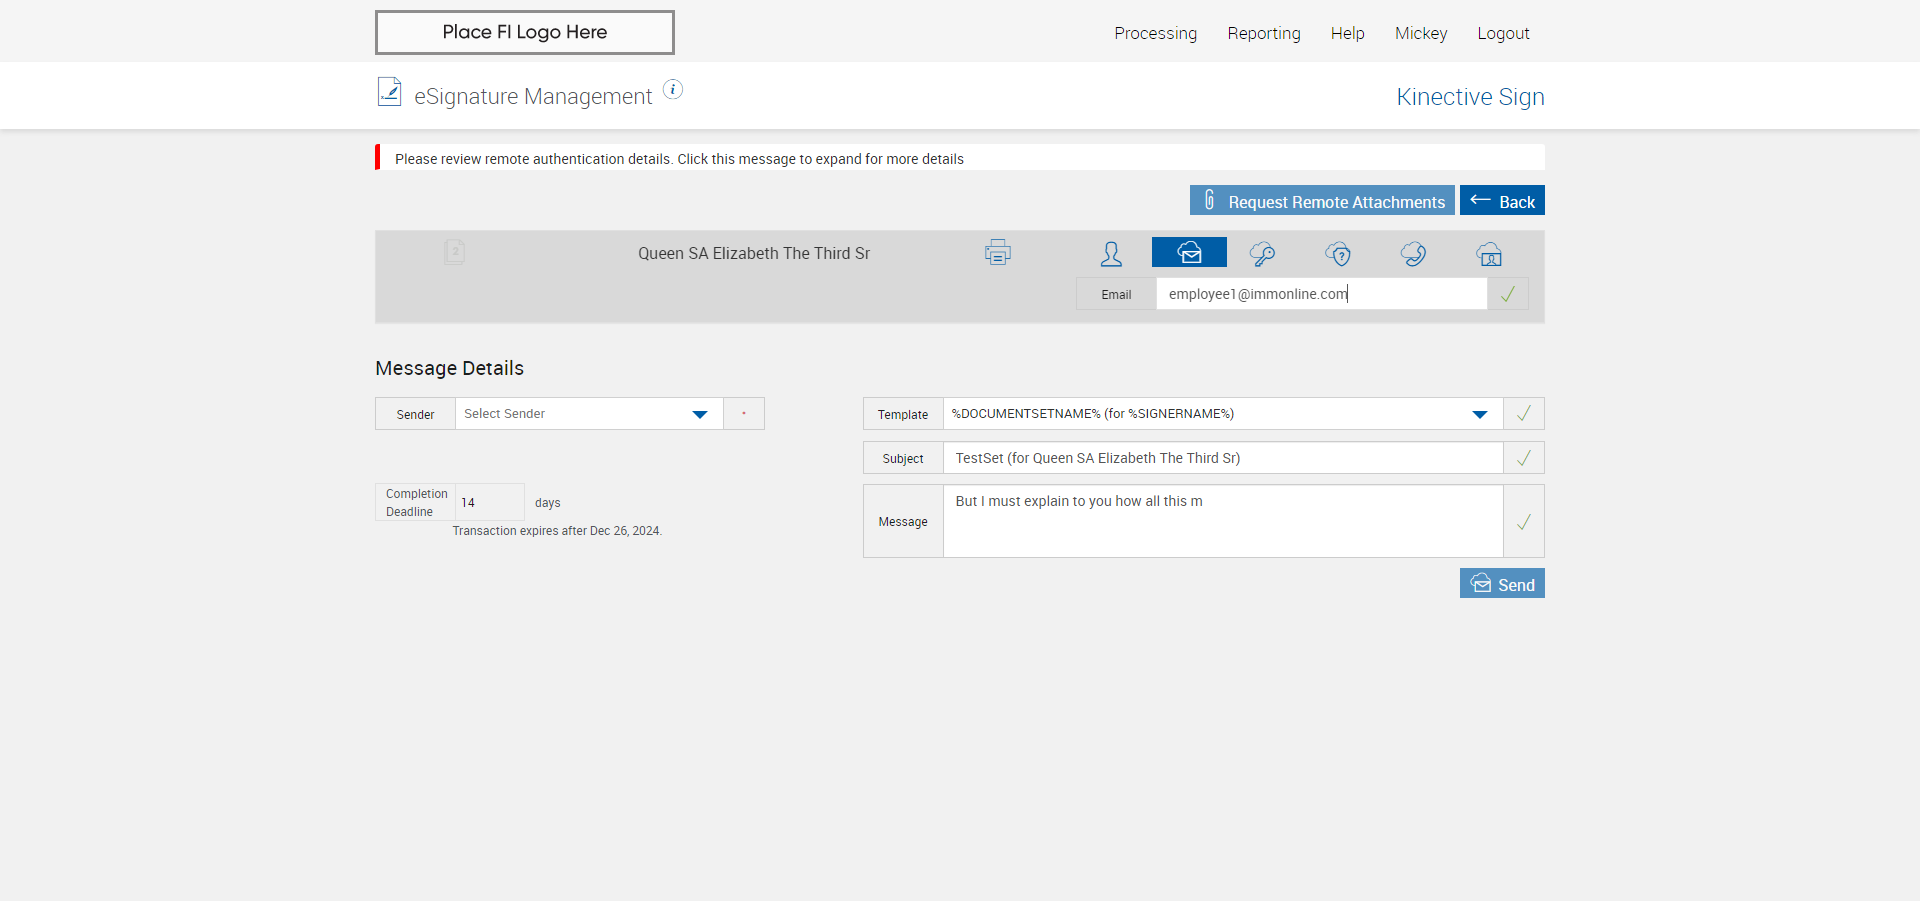The height and width of the screenshot is (901, 1920).
Task: Select the cloud phone authentication icon
Action: 1413,254
